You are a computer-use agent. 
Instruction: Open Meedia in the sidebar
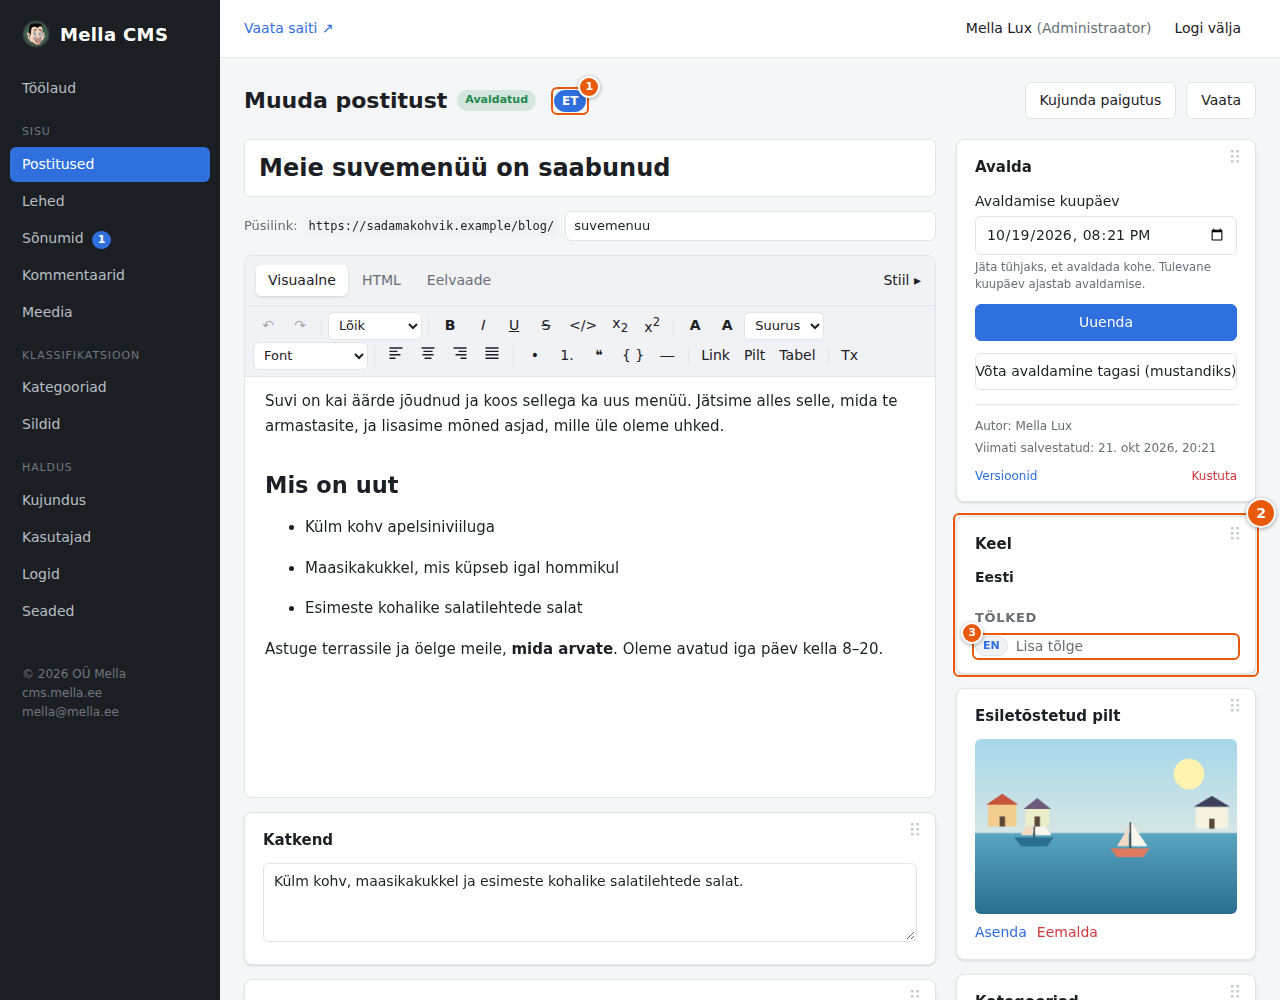(x=110, y=312)
